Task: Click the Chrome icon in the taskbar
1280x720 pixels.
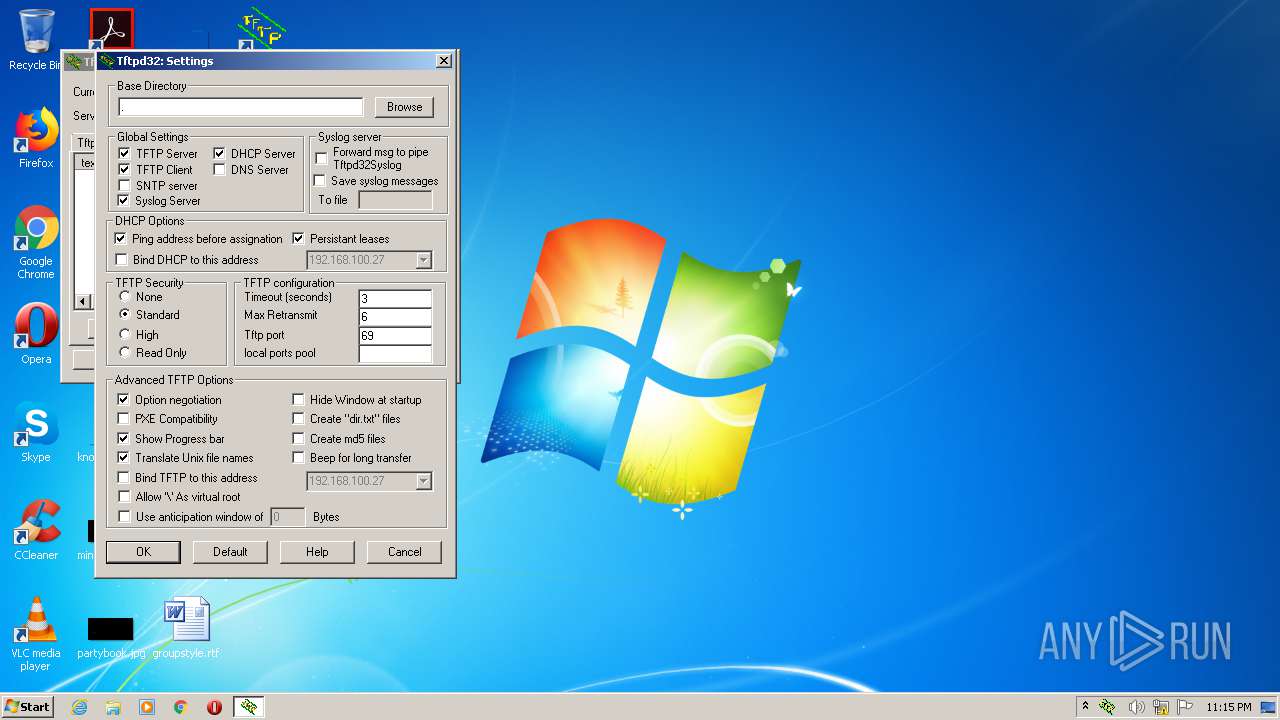Action: (181, 707)
